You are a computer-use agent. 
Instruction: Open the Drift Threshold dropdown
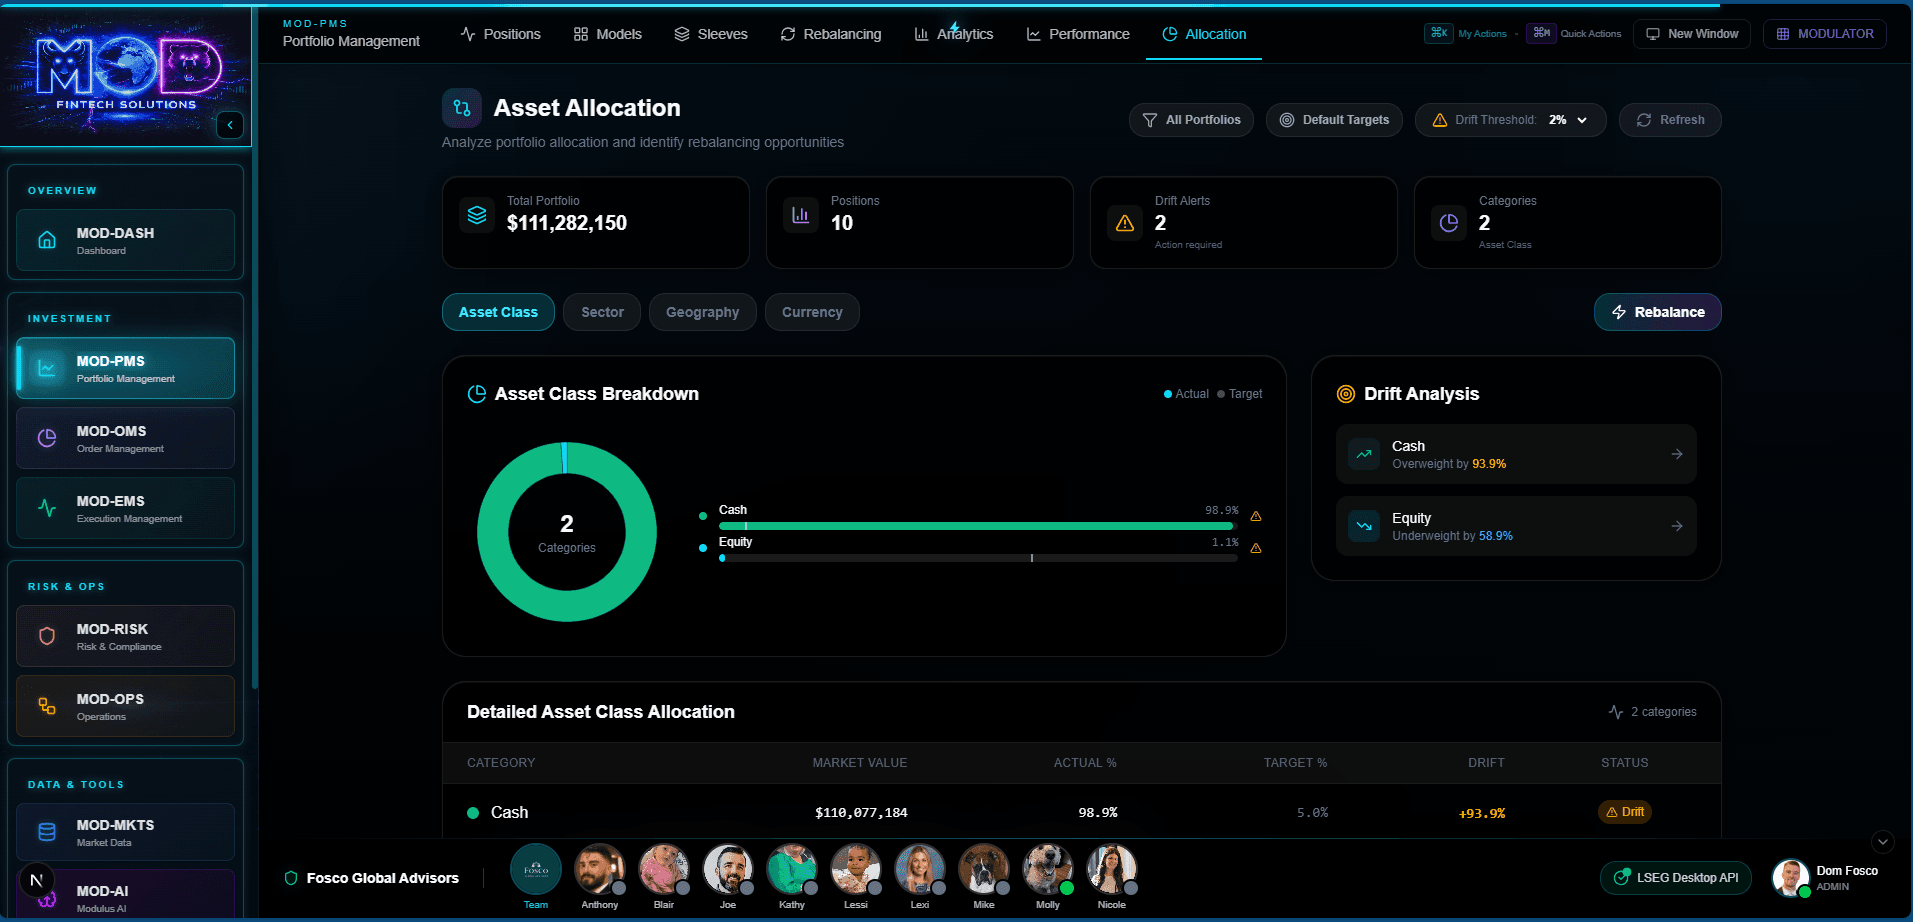1510,120
